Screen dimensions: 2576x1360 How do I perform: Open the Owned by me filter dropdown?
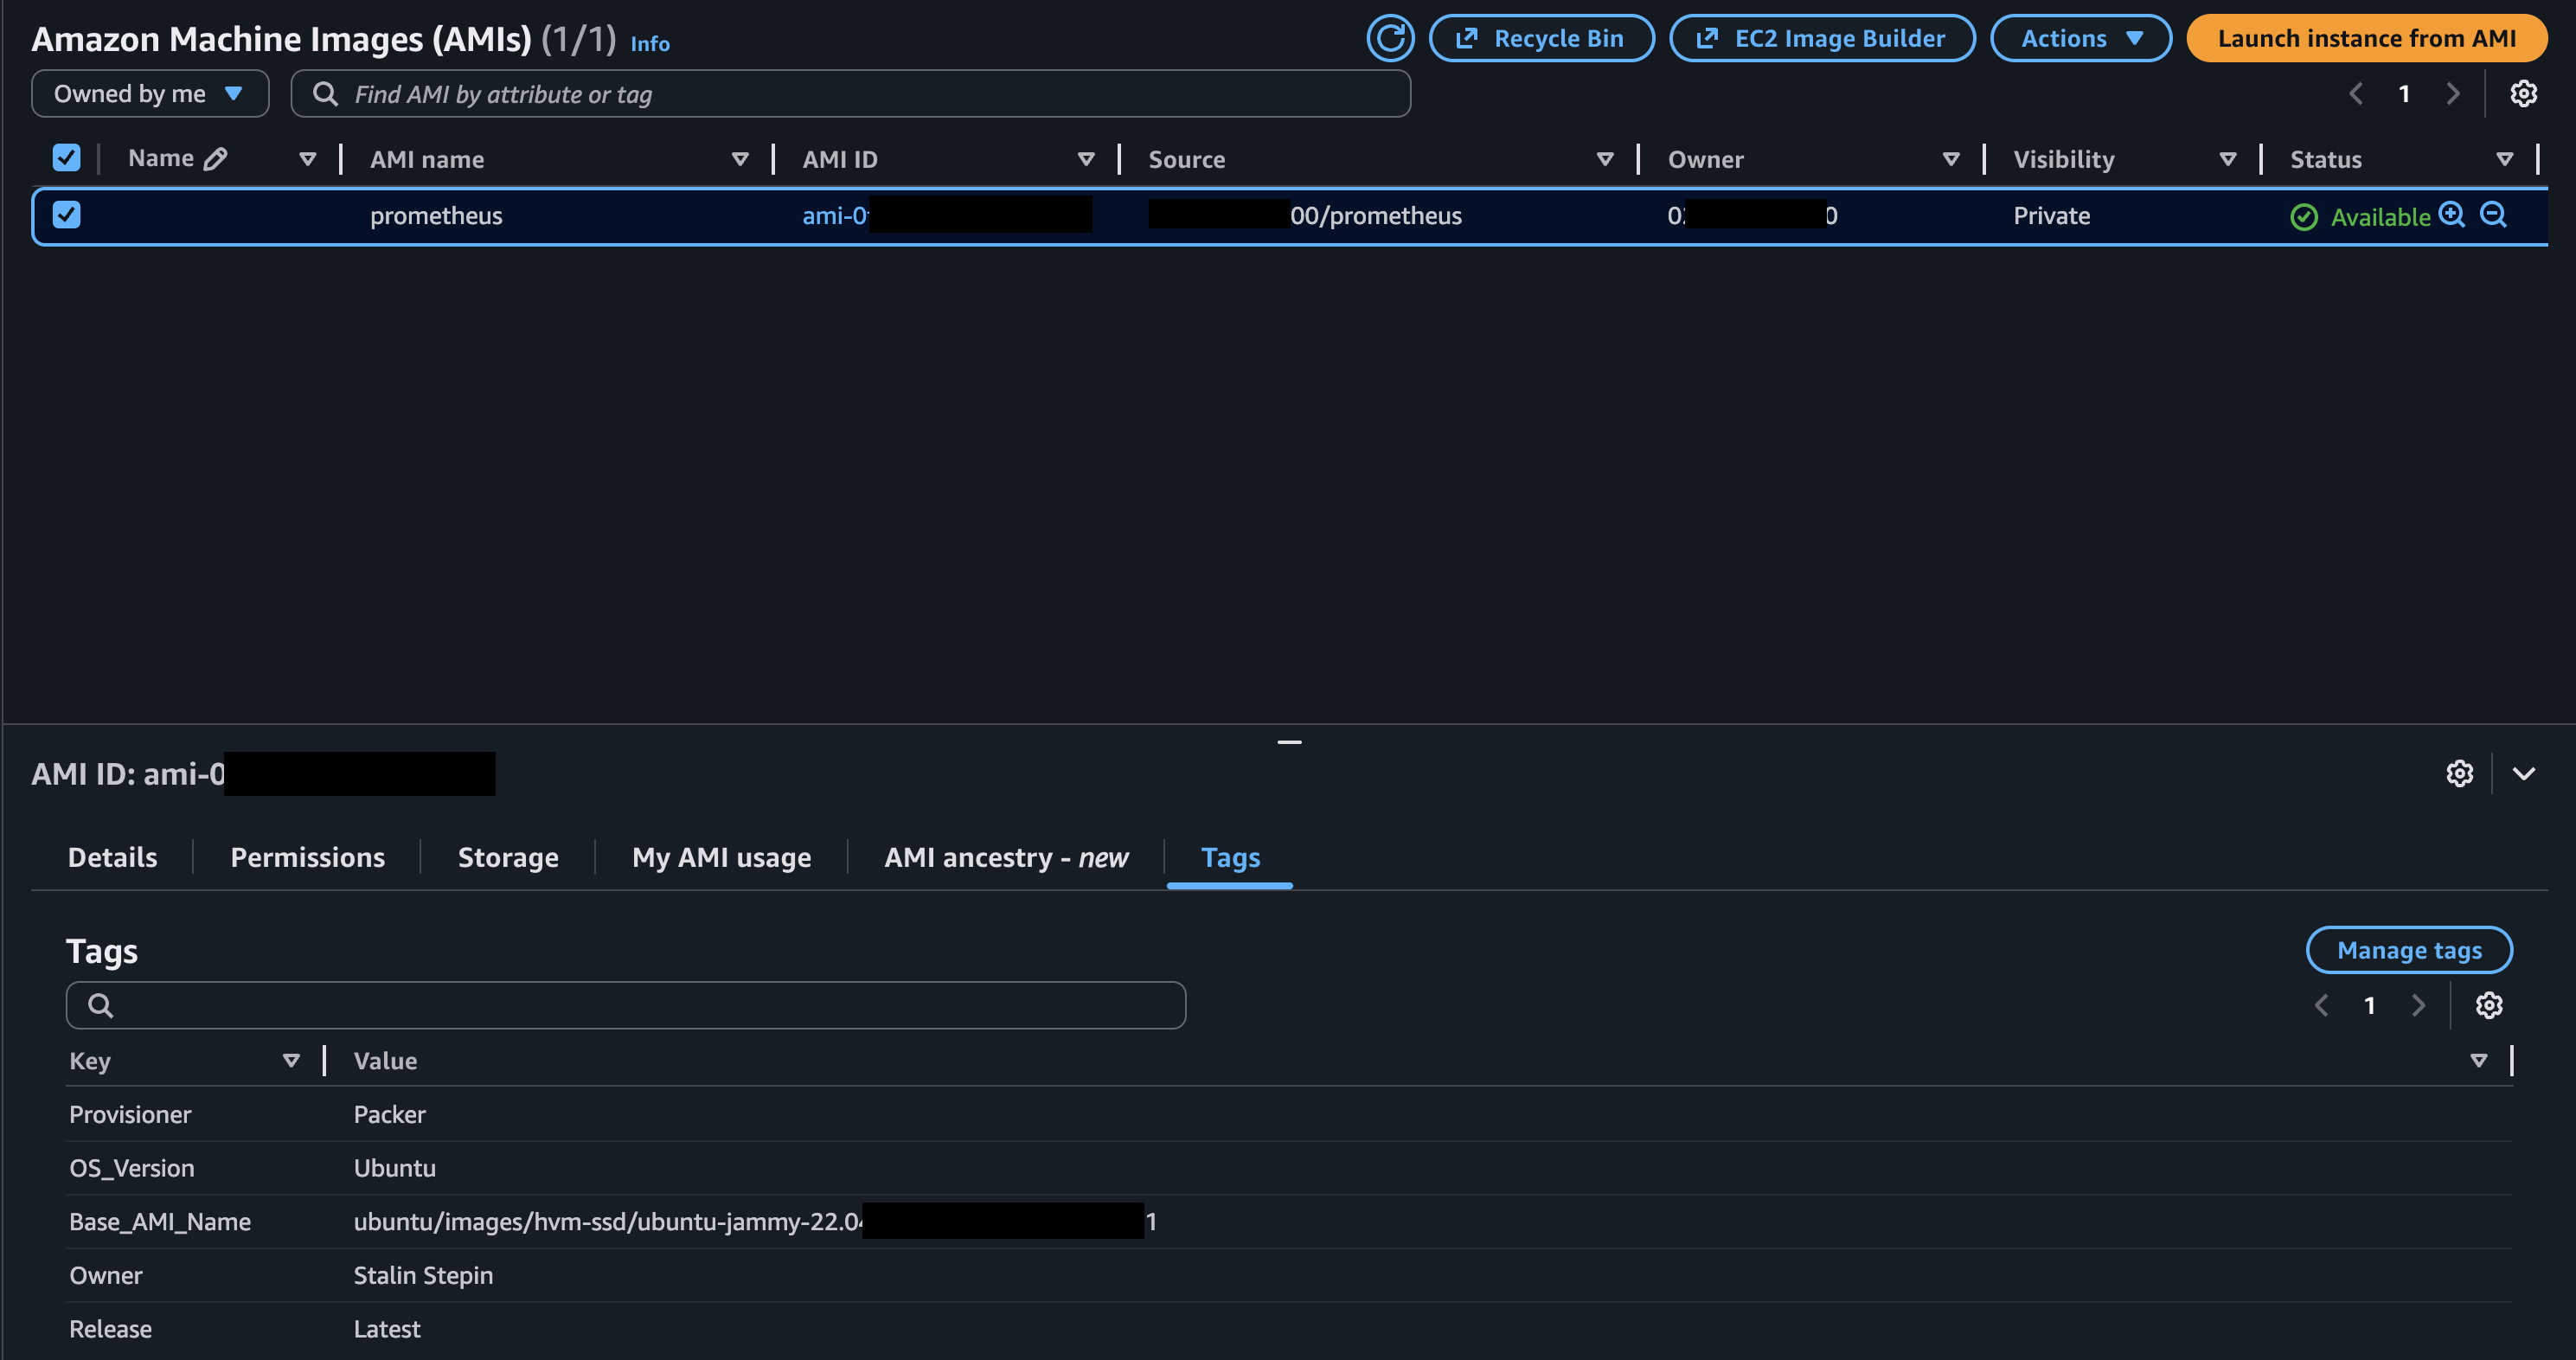point(150,94)
